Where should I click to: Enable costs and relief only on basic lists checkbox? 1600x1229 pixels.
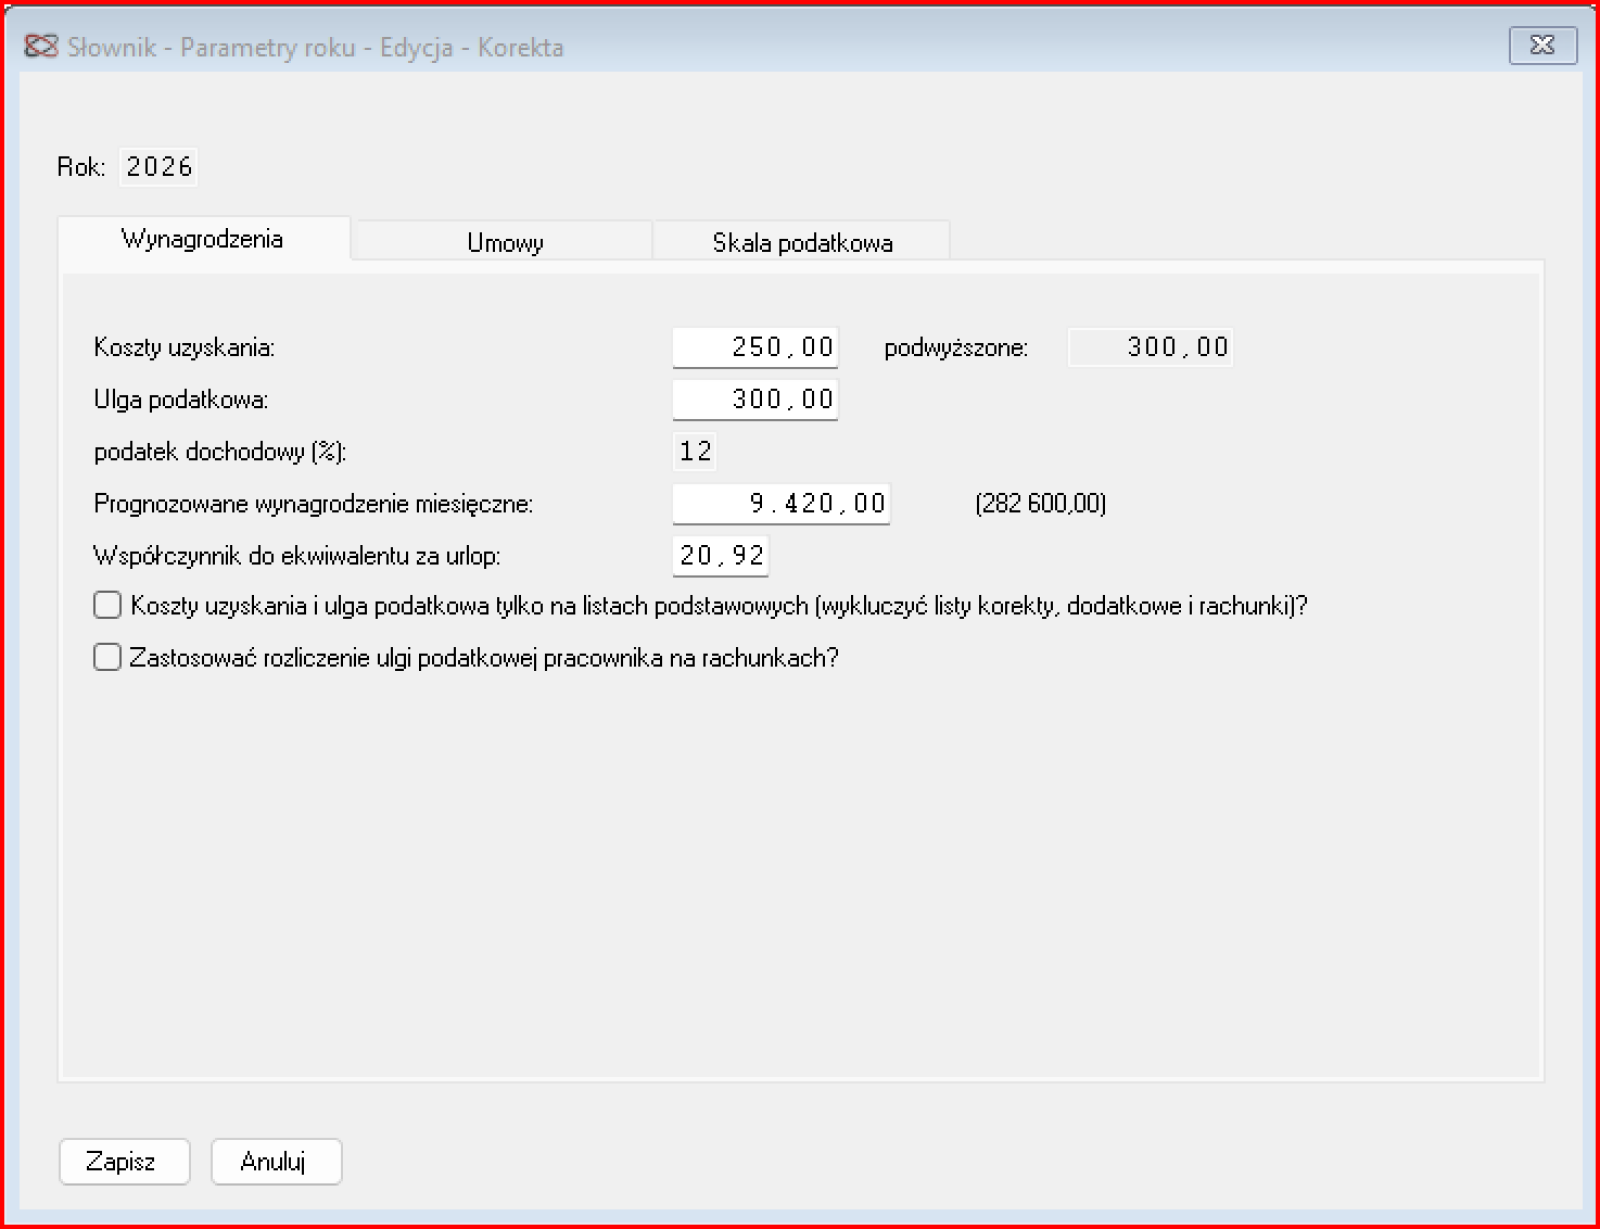(107, 605)
